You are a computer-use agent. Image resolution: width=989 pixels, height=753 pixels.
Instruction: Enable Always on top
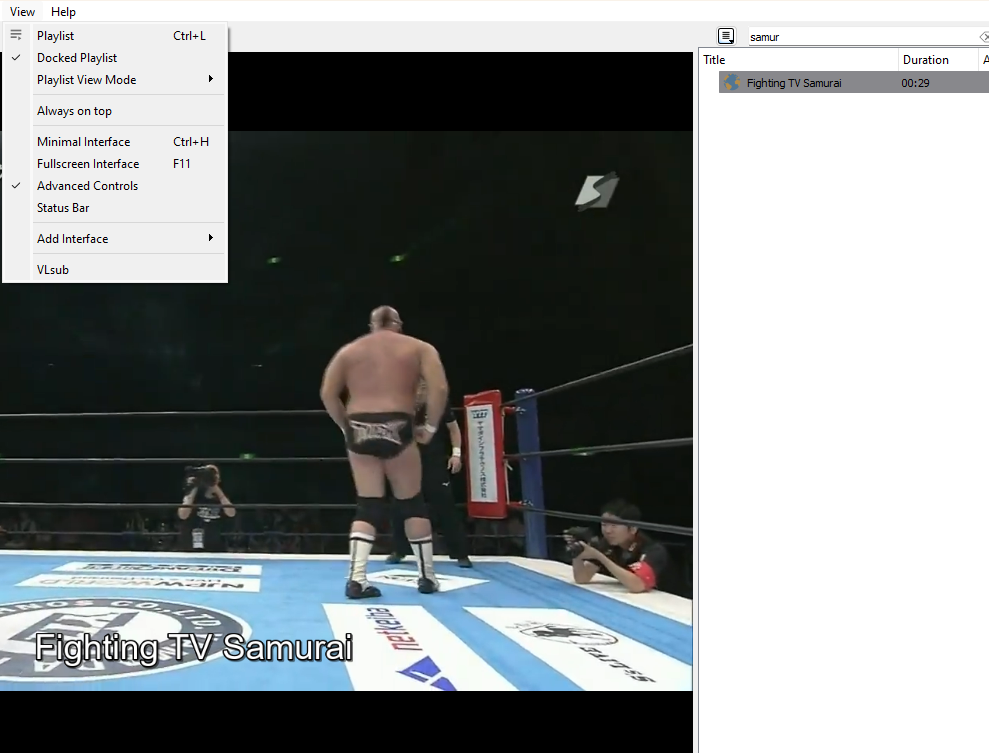115,111
